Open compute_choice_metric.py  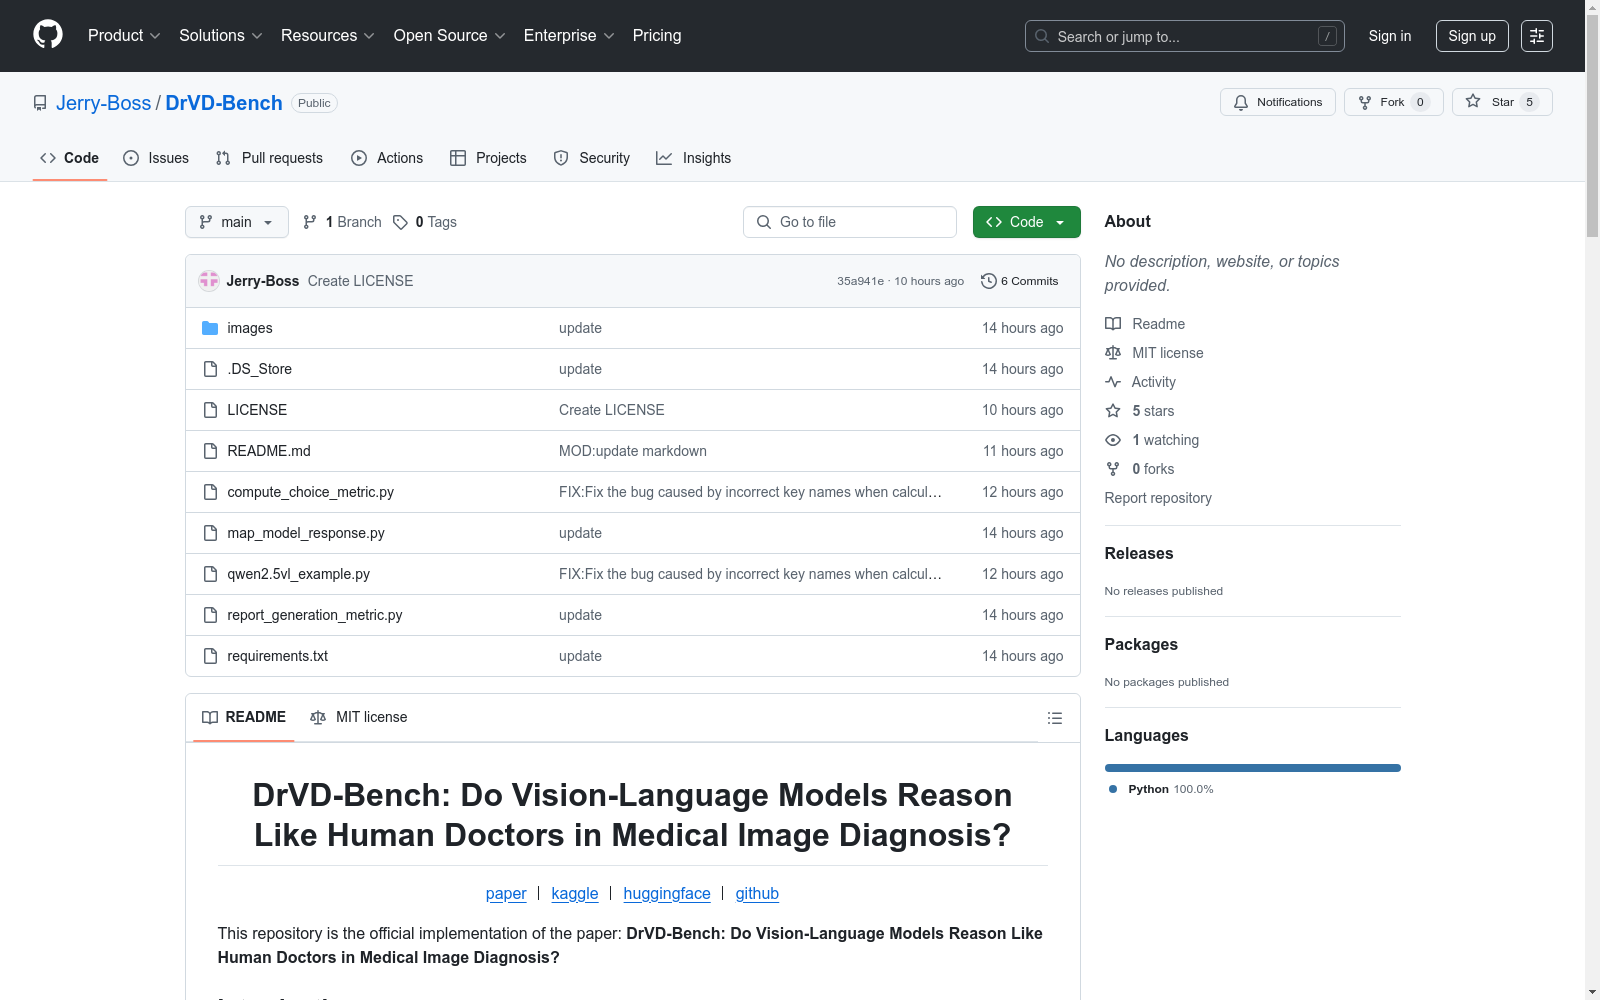point(310,492)
